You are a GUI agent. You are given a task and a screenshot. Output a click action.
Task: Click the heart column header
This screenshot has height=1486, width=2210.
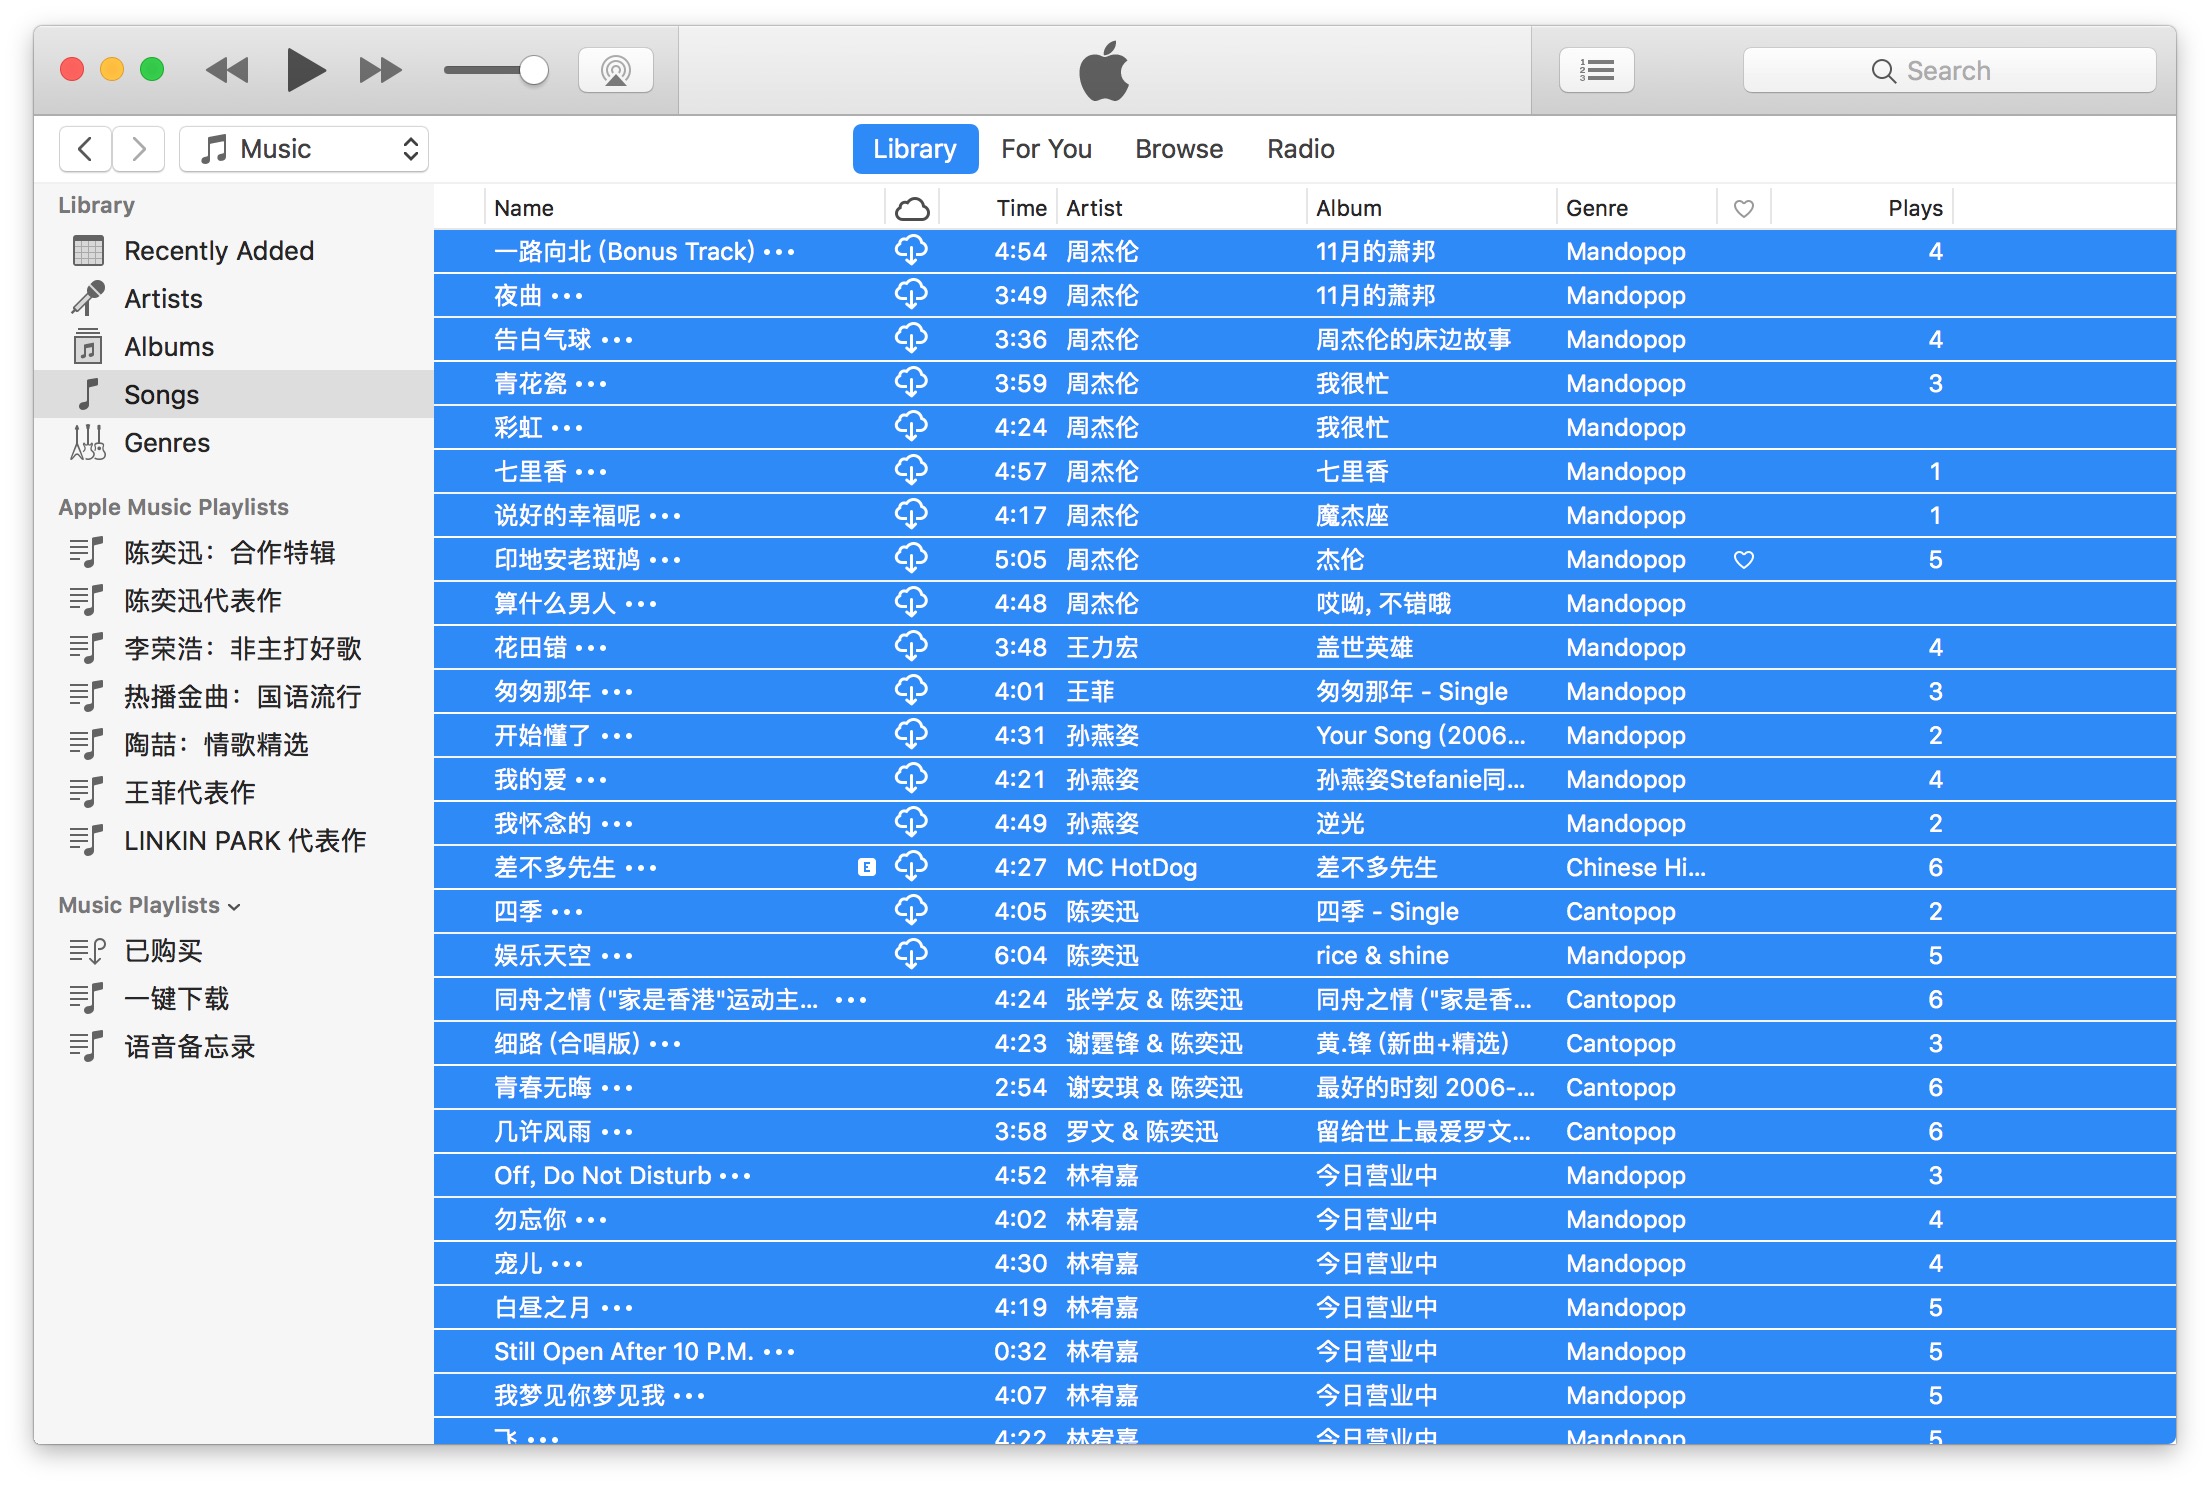pyautogui.click(x=1744, y=207)
